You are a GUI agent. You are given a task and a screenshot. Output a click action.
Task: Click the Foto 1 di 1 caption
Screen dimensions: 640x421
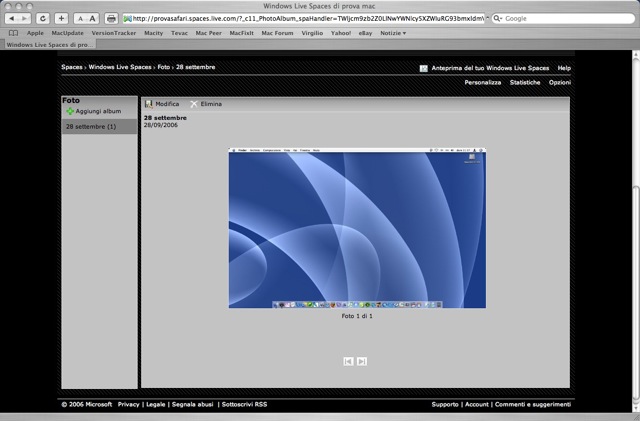357,316
